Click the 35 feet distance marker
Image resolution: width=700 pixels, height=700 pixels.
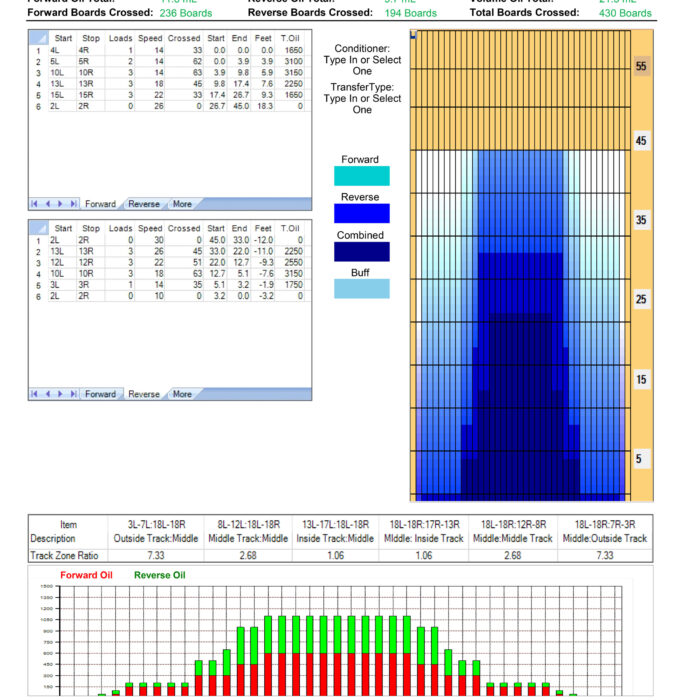641,220
